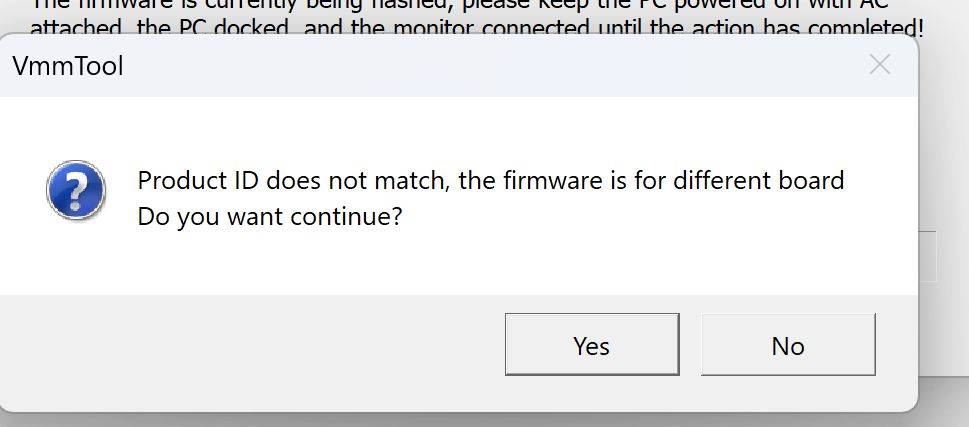The width and height of the screenshot is (969, 427).
Task: Click the VmmTool title text
Action: [x=68, y=67]
